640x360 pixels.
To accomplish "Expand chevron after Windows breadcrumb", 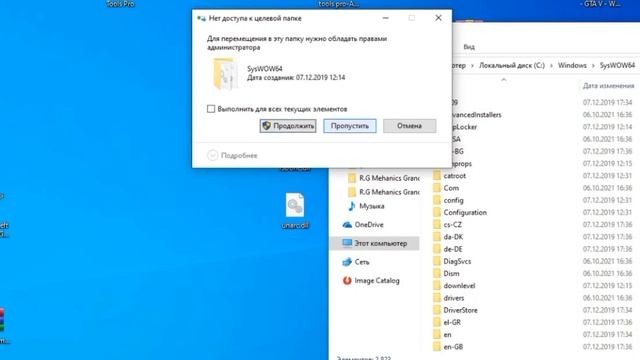I will (x=593, y=65).
